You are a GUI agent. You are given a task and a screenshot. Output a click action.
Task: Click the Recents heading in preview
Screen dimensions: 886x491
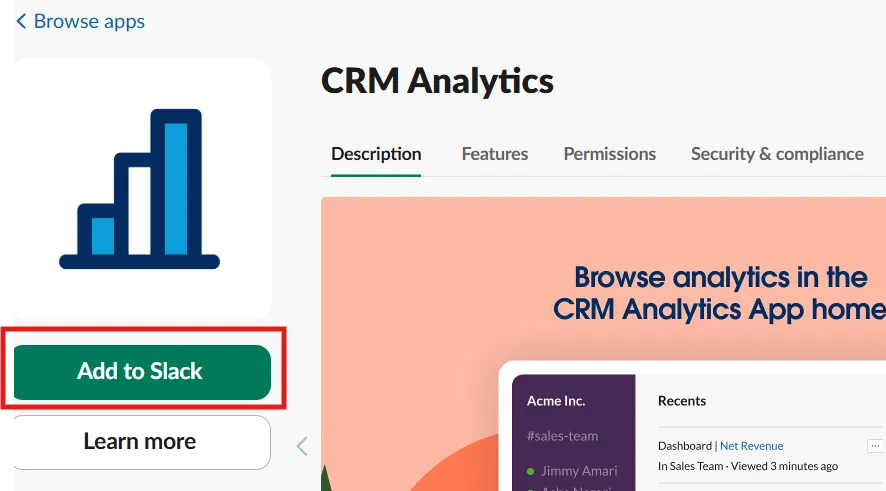click(682, 401)
